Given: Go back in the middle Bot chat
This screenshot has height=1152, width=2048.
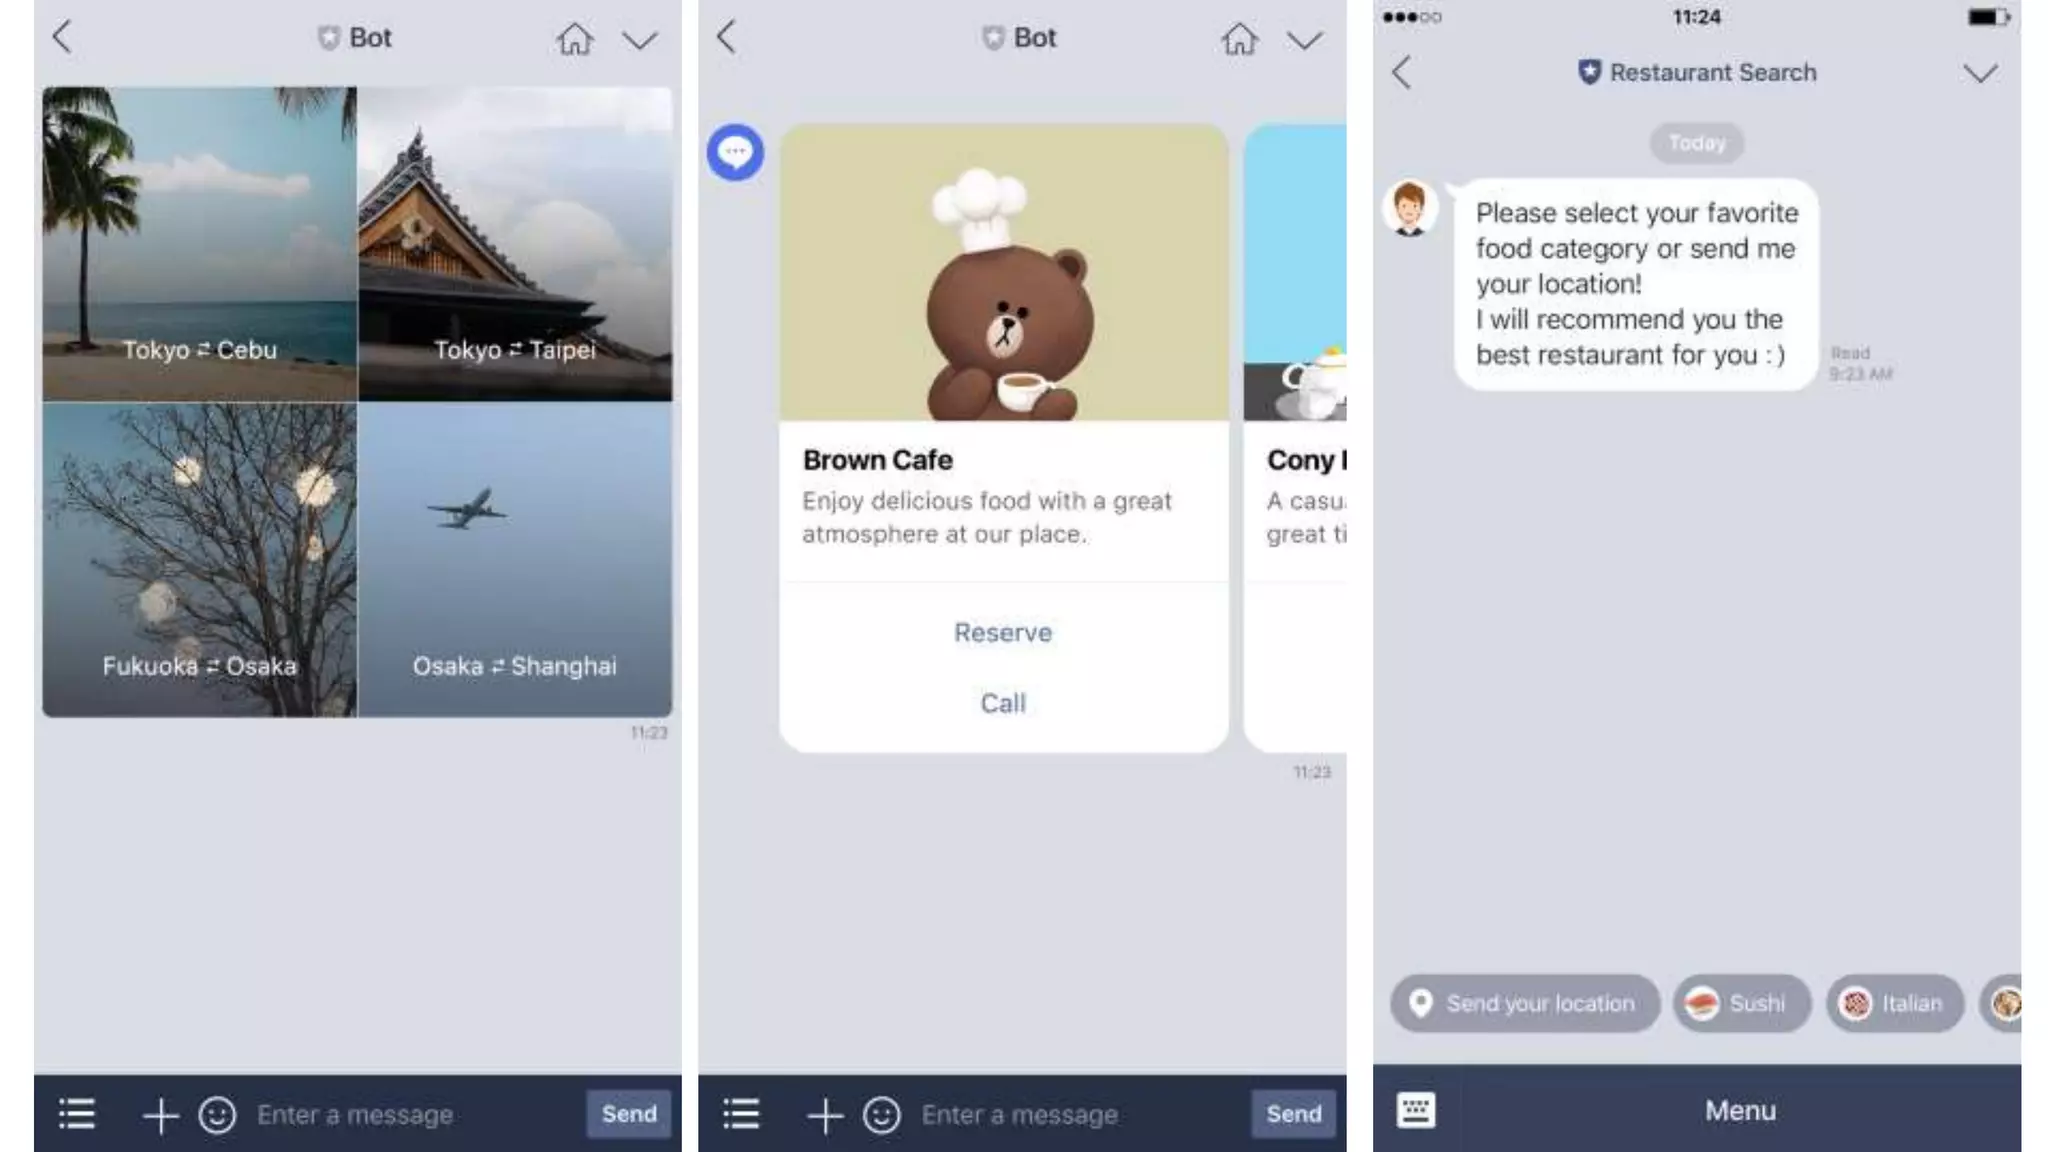Looking at the screenshot, I should point(727,38).
